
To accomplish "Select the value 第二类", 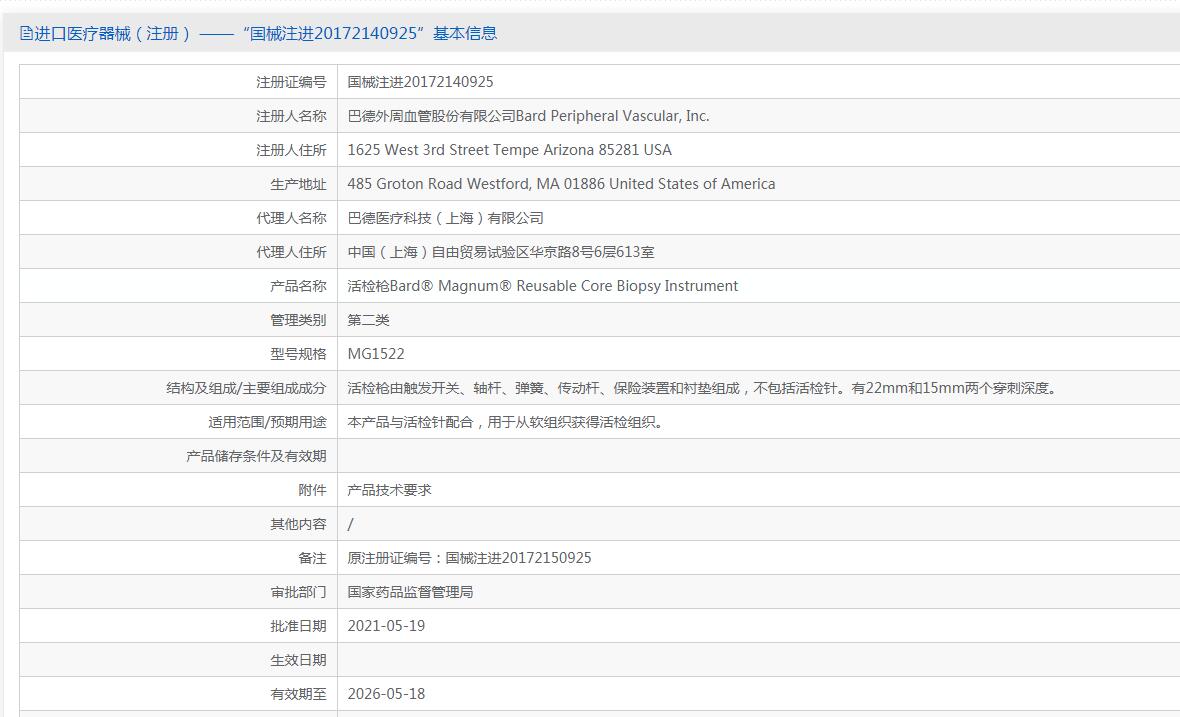I will [x=368, y=320].
